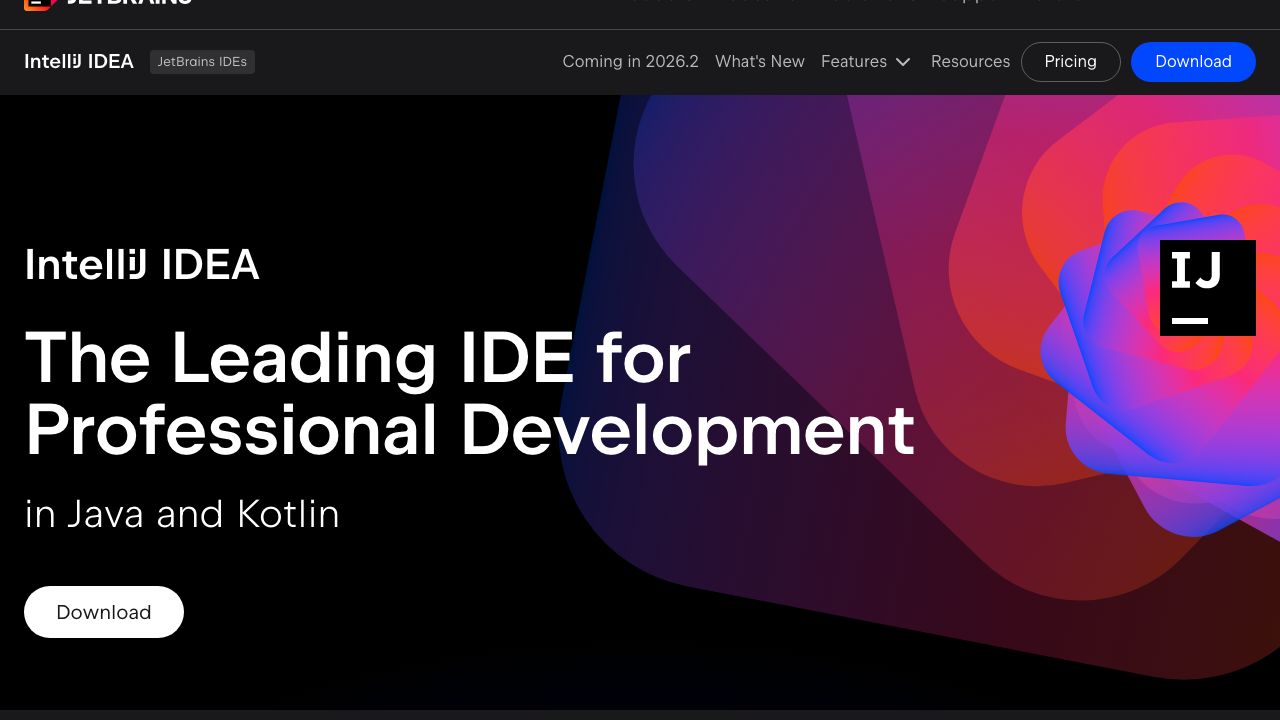This screenshot has height=720, width=1280.
Task: Go to the What's New page
Action: coord(760,62)
